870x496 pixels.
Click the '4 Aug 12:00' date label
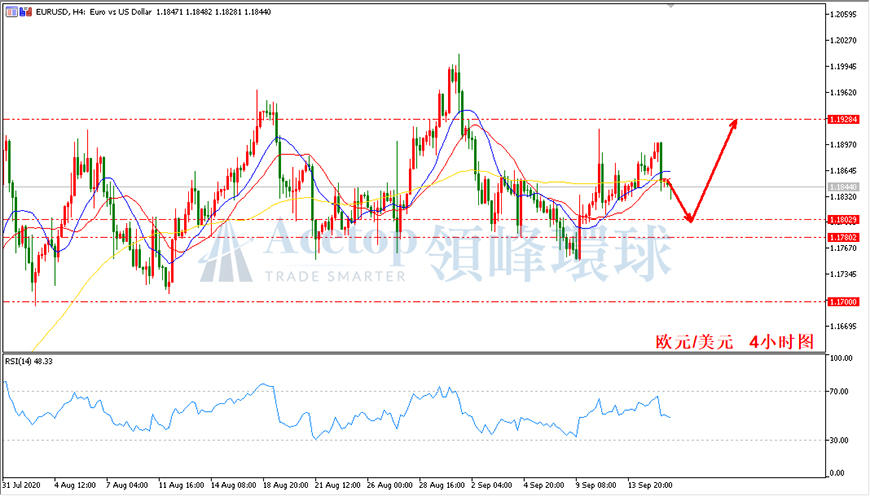point(75,485)
